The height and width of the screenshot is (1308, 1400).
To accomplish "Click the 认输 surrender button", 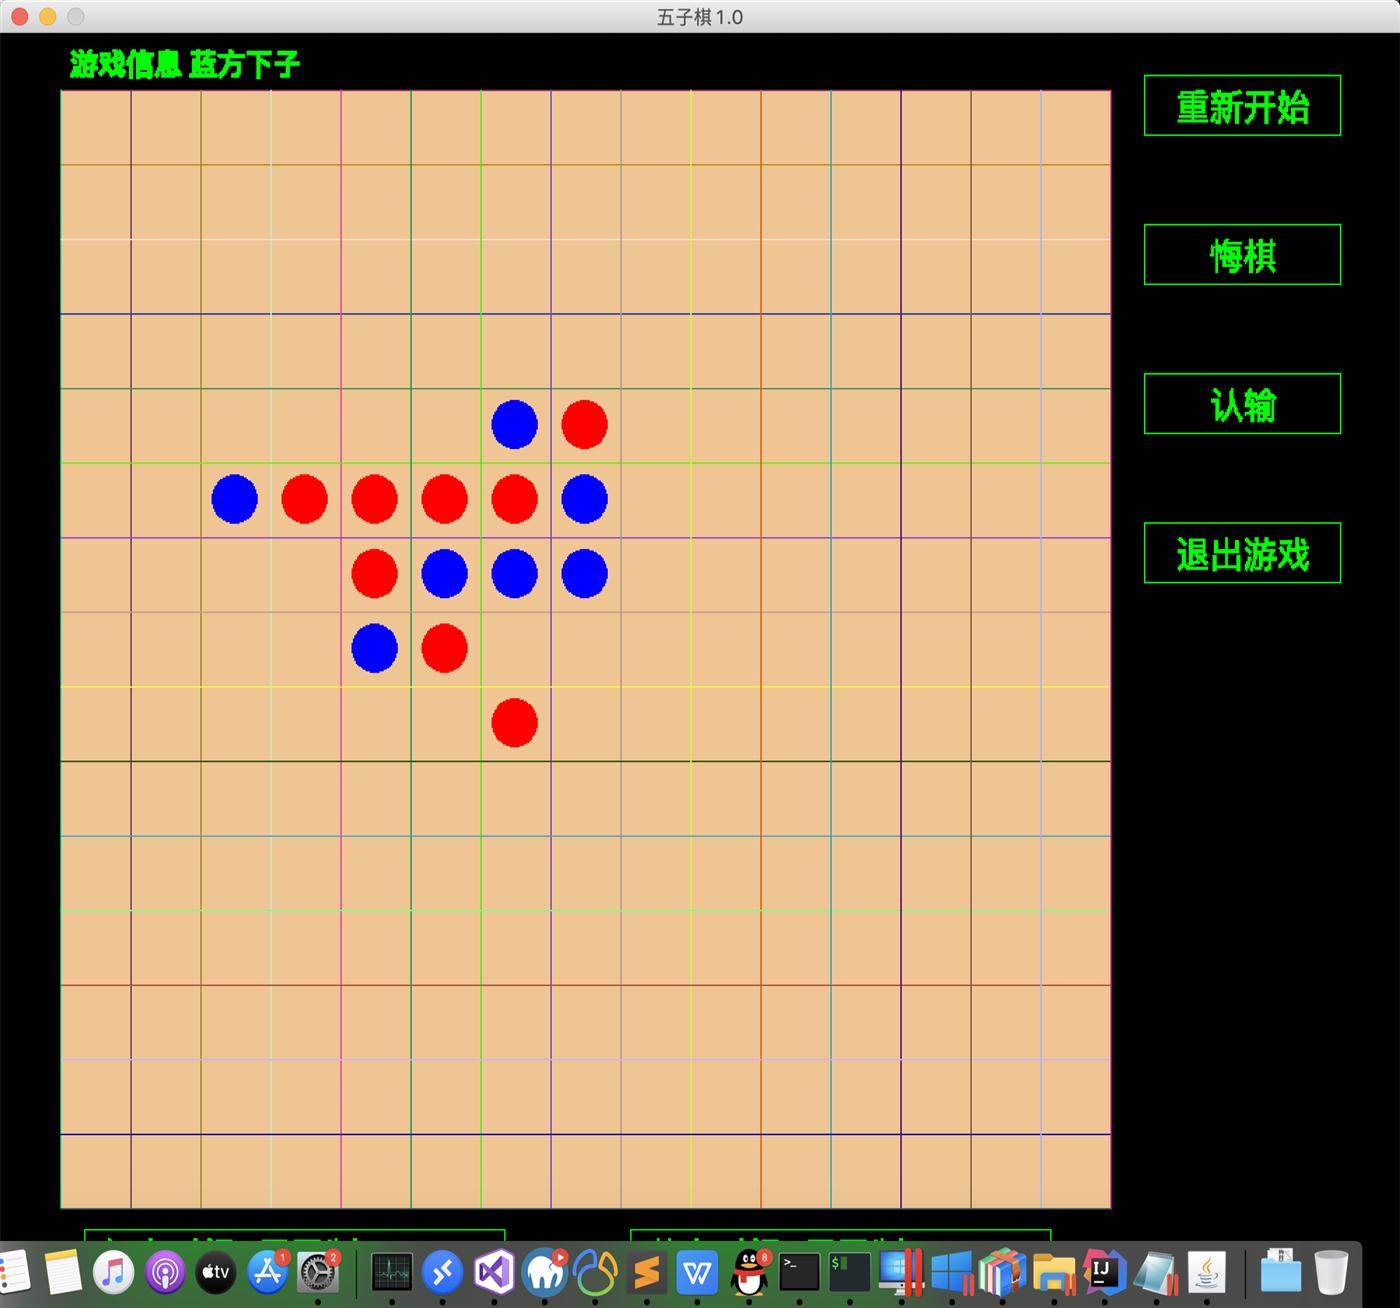I will click(x=1242, y=404).
